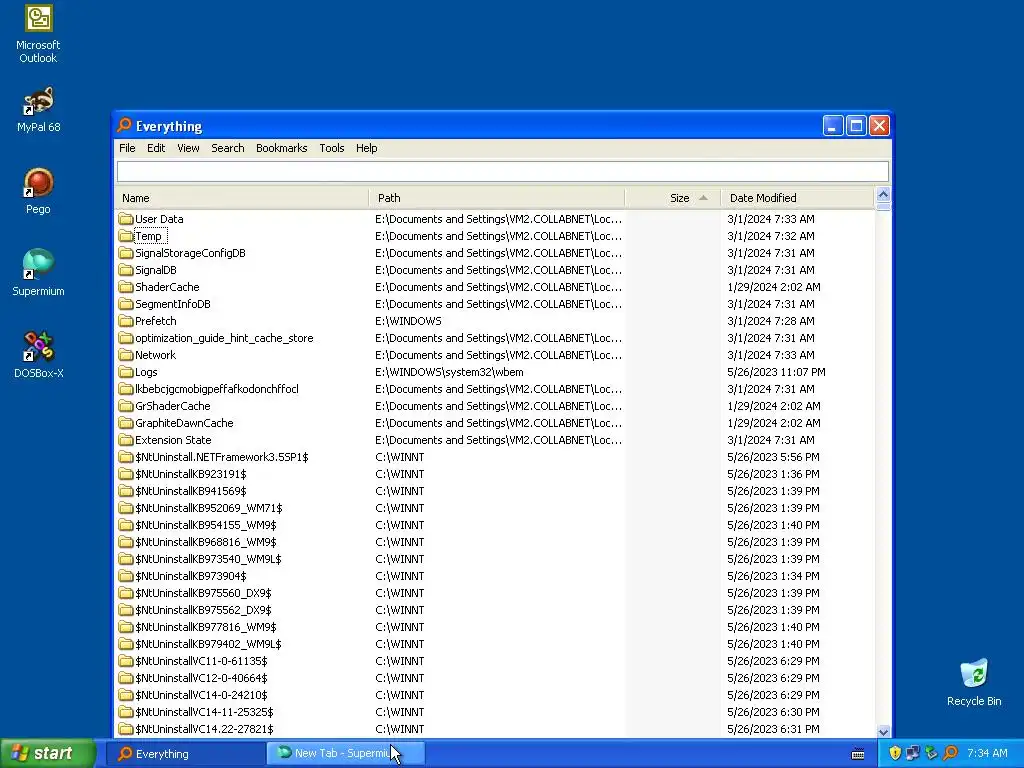Click the Network folder icon
The height and width of the screenshot is (768, 1024).
(125, 355)
